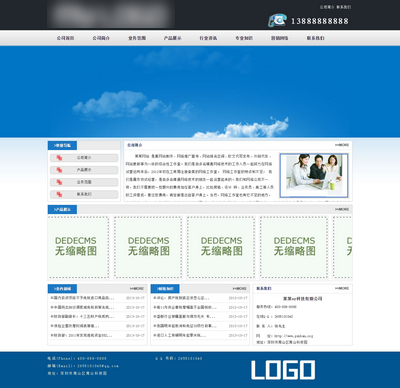400x388 pixels.
Task: Click MORE in the bottom-middle knowledge panel
Action: pyautogui.click(x=240, y=289)
